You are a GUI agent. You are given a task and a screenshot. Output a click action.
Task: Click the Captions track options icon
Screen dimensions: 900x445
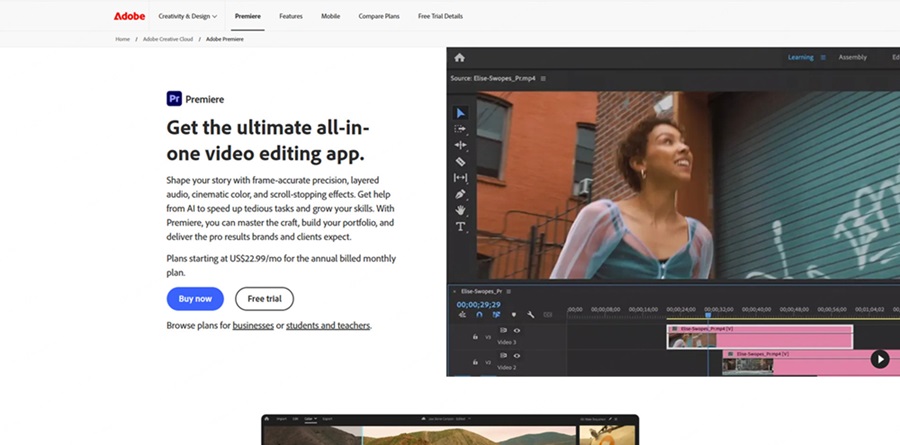(x=548, y=315)
